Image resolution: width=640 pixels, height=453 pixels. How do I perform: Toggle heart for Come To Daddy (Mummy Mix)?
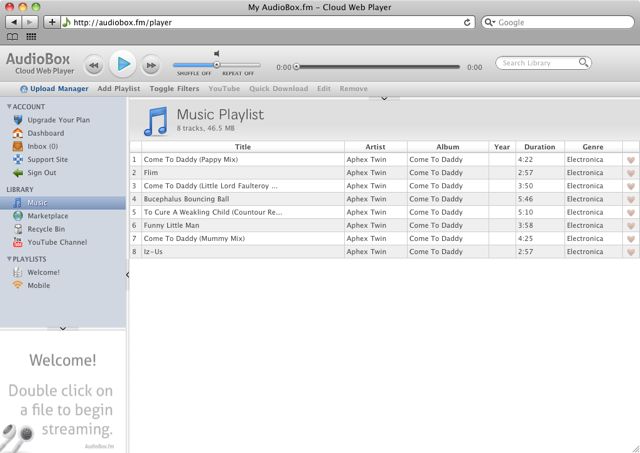[x=631, y=239]
